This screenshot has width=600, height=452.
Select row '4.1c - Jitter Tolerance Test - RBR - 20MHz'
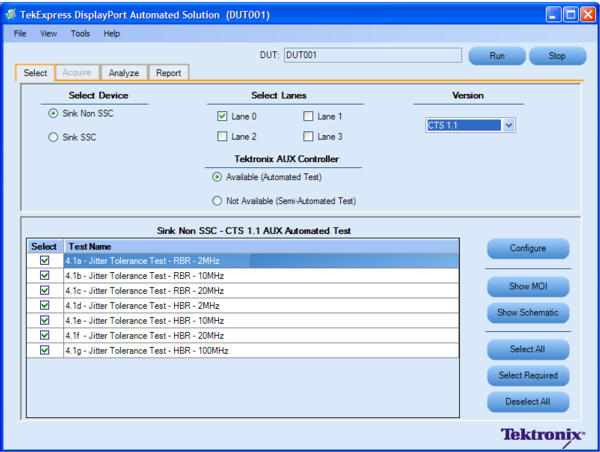261,290
